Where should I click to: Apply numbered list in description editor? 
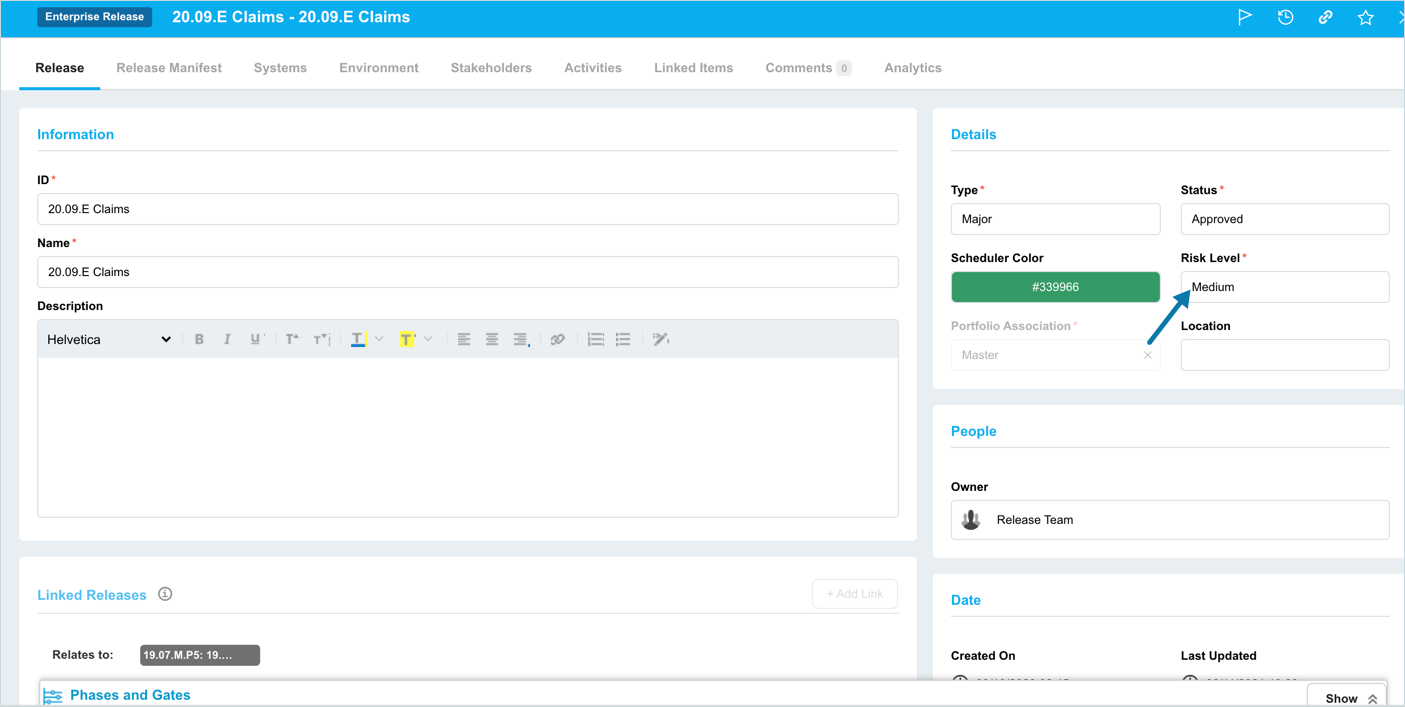click(595, 340)
